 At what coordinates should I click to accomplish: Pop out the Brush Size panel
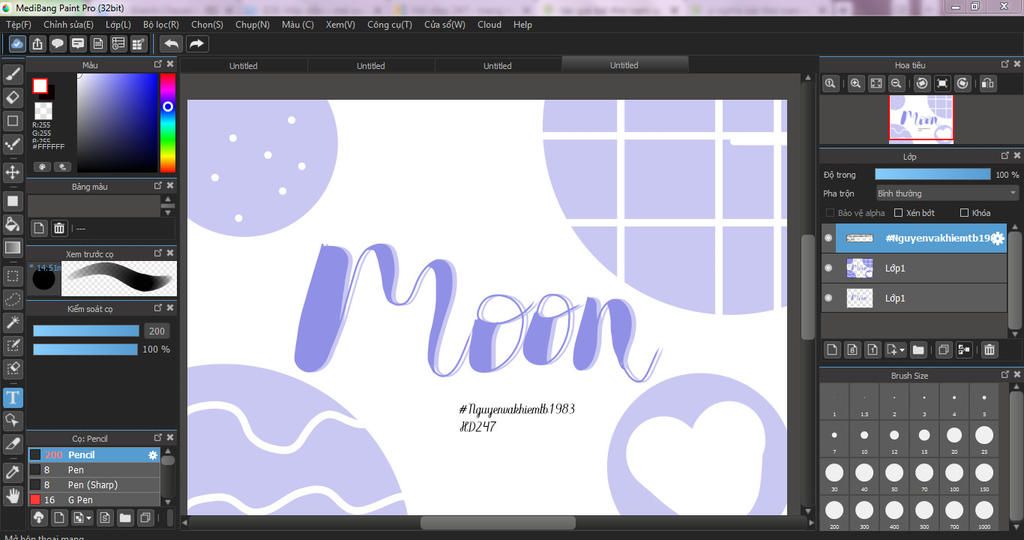(x=1004, y=375)
